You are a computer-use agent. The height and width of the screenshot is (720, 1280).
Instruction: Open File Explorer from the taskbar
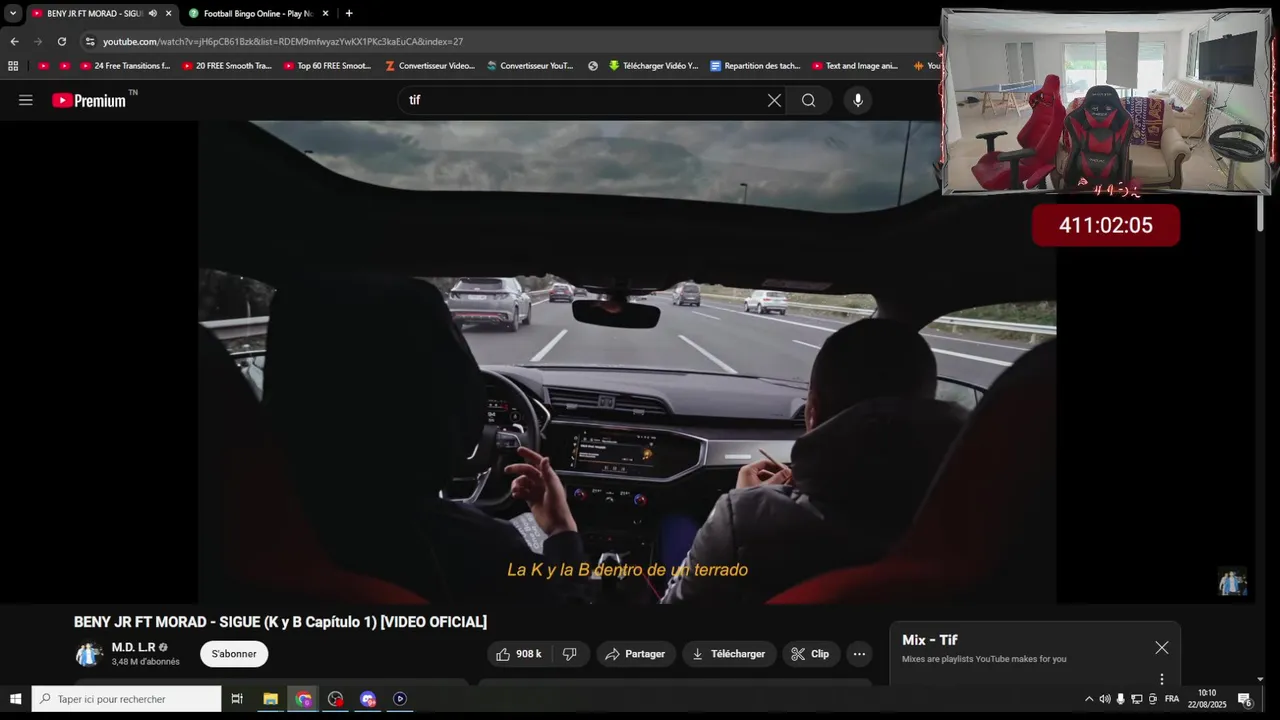270,699
